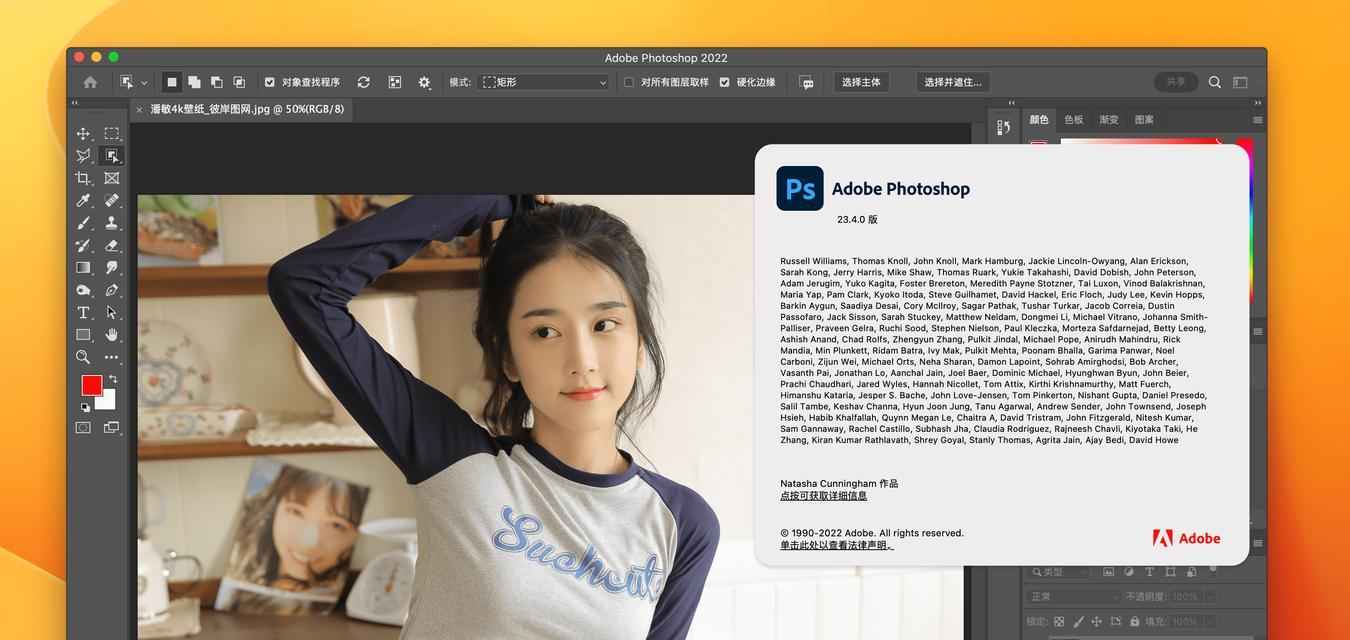Select the Crop tool

pos(83,178)
